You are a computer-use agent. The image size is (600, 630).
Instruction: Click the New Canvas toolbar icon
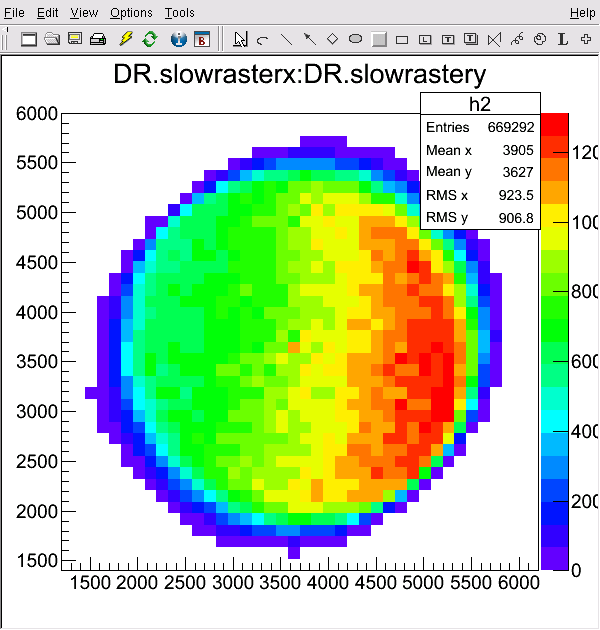29,39
